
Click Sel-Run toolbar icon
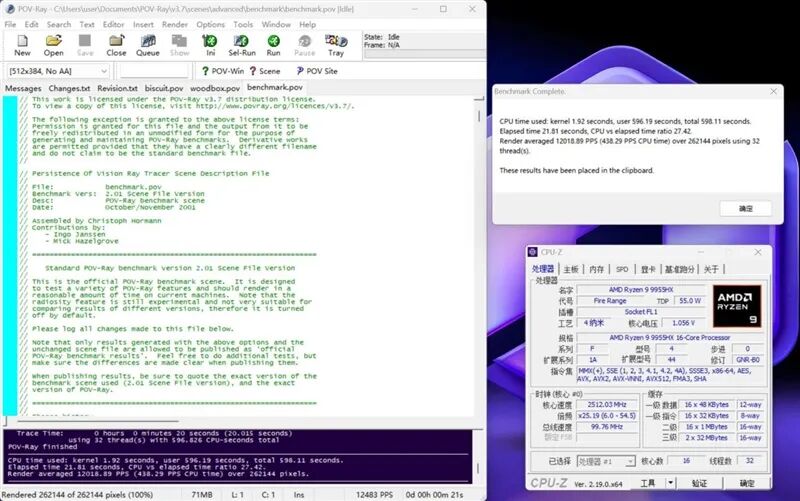pyautogui.click(x=242, y=45)
